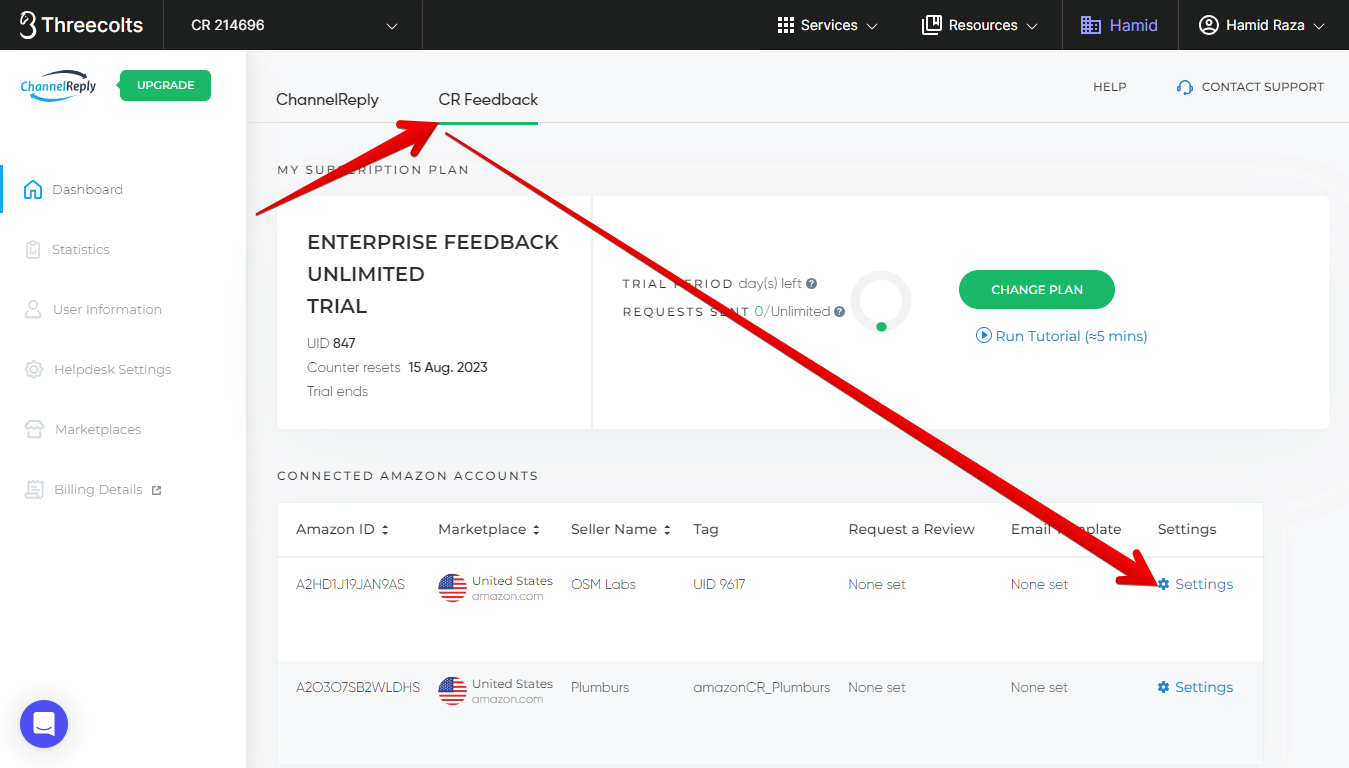The width and height of the screenshot is (1349, 768).
Task: Click the green UPGRADE button
Action: click(x=165, y=85)
